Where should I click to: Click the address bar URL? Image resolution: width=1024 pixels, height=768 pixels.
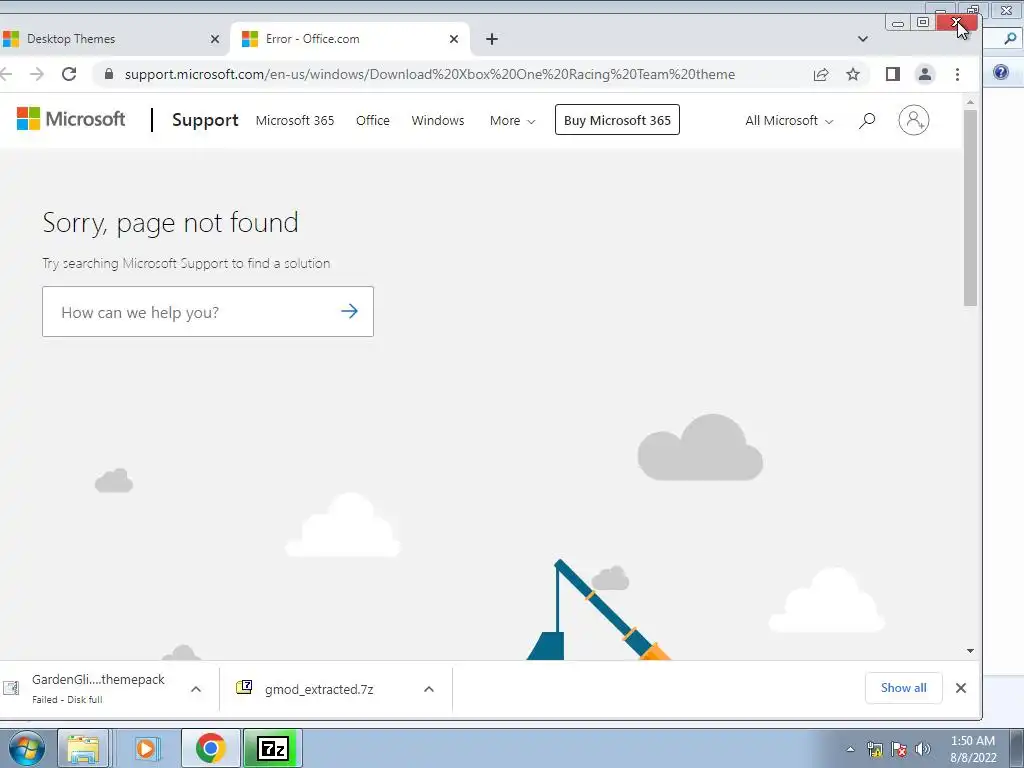[430, 74]
